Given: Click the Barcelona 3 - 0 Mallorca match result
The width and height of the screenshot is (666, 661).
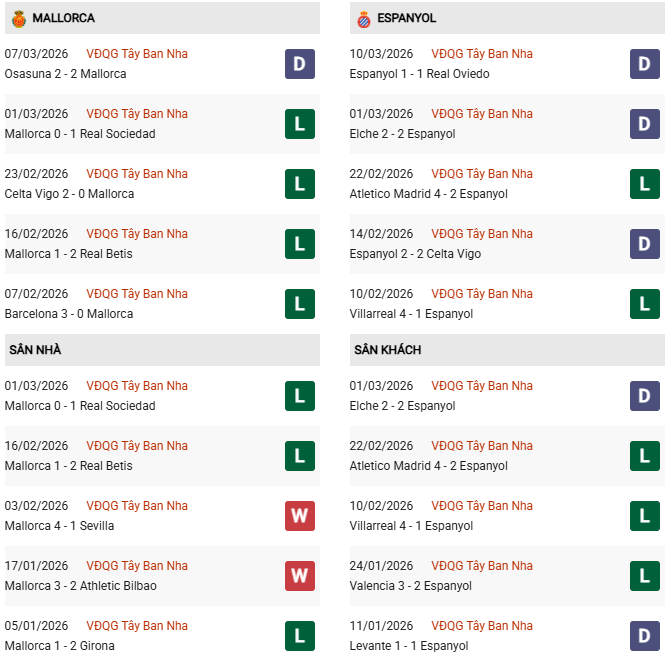Looking at the screenshot, I should 69,314.
